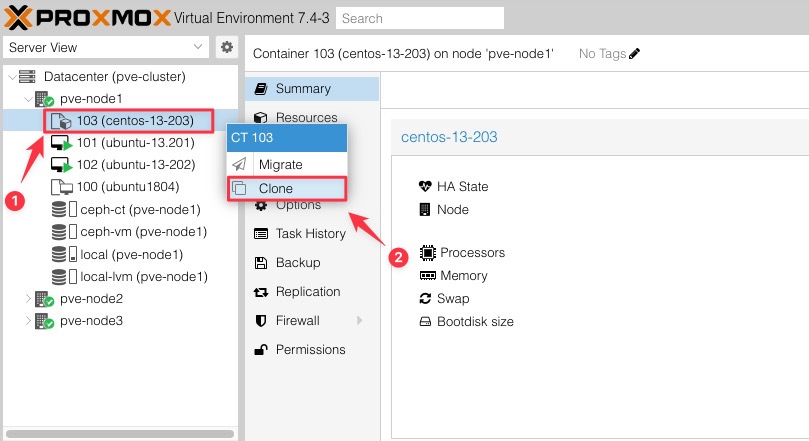Collapse the pve-node1 tree branch

[28, 99]
